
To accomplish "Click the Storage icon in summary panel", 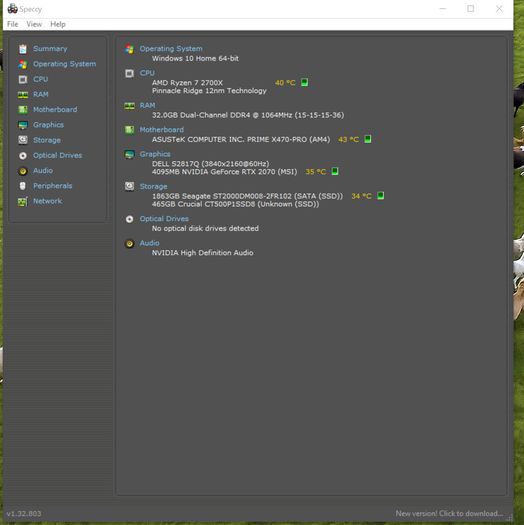I will coord(130,186).
